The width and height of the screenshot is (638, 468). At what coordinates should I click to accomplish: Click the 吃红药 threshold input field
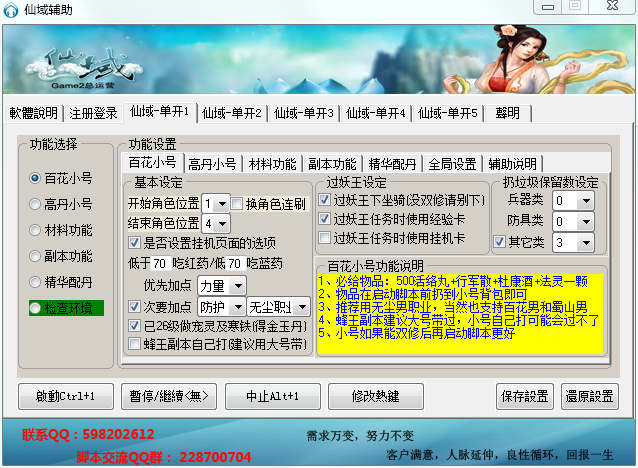point(159,264)
